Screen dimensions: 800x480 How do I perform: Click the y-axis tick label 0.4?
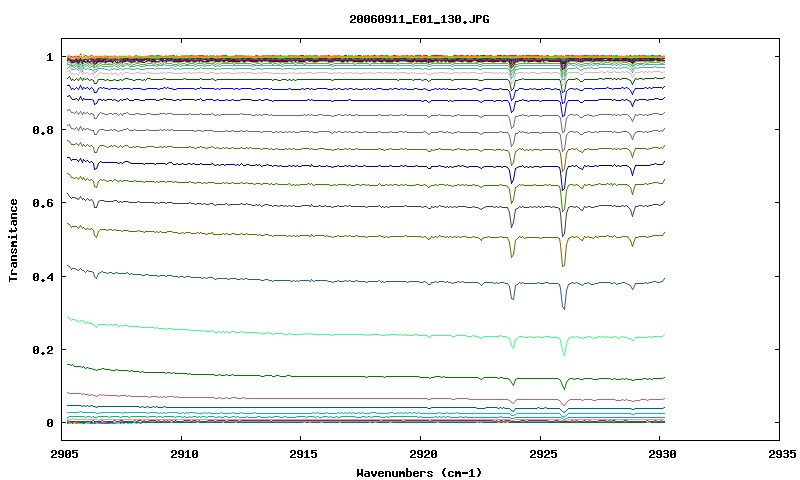[x=43, y=276]
